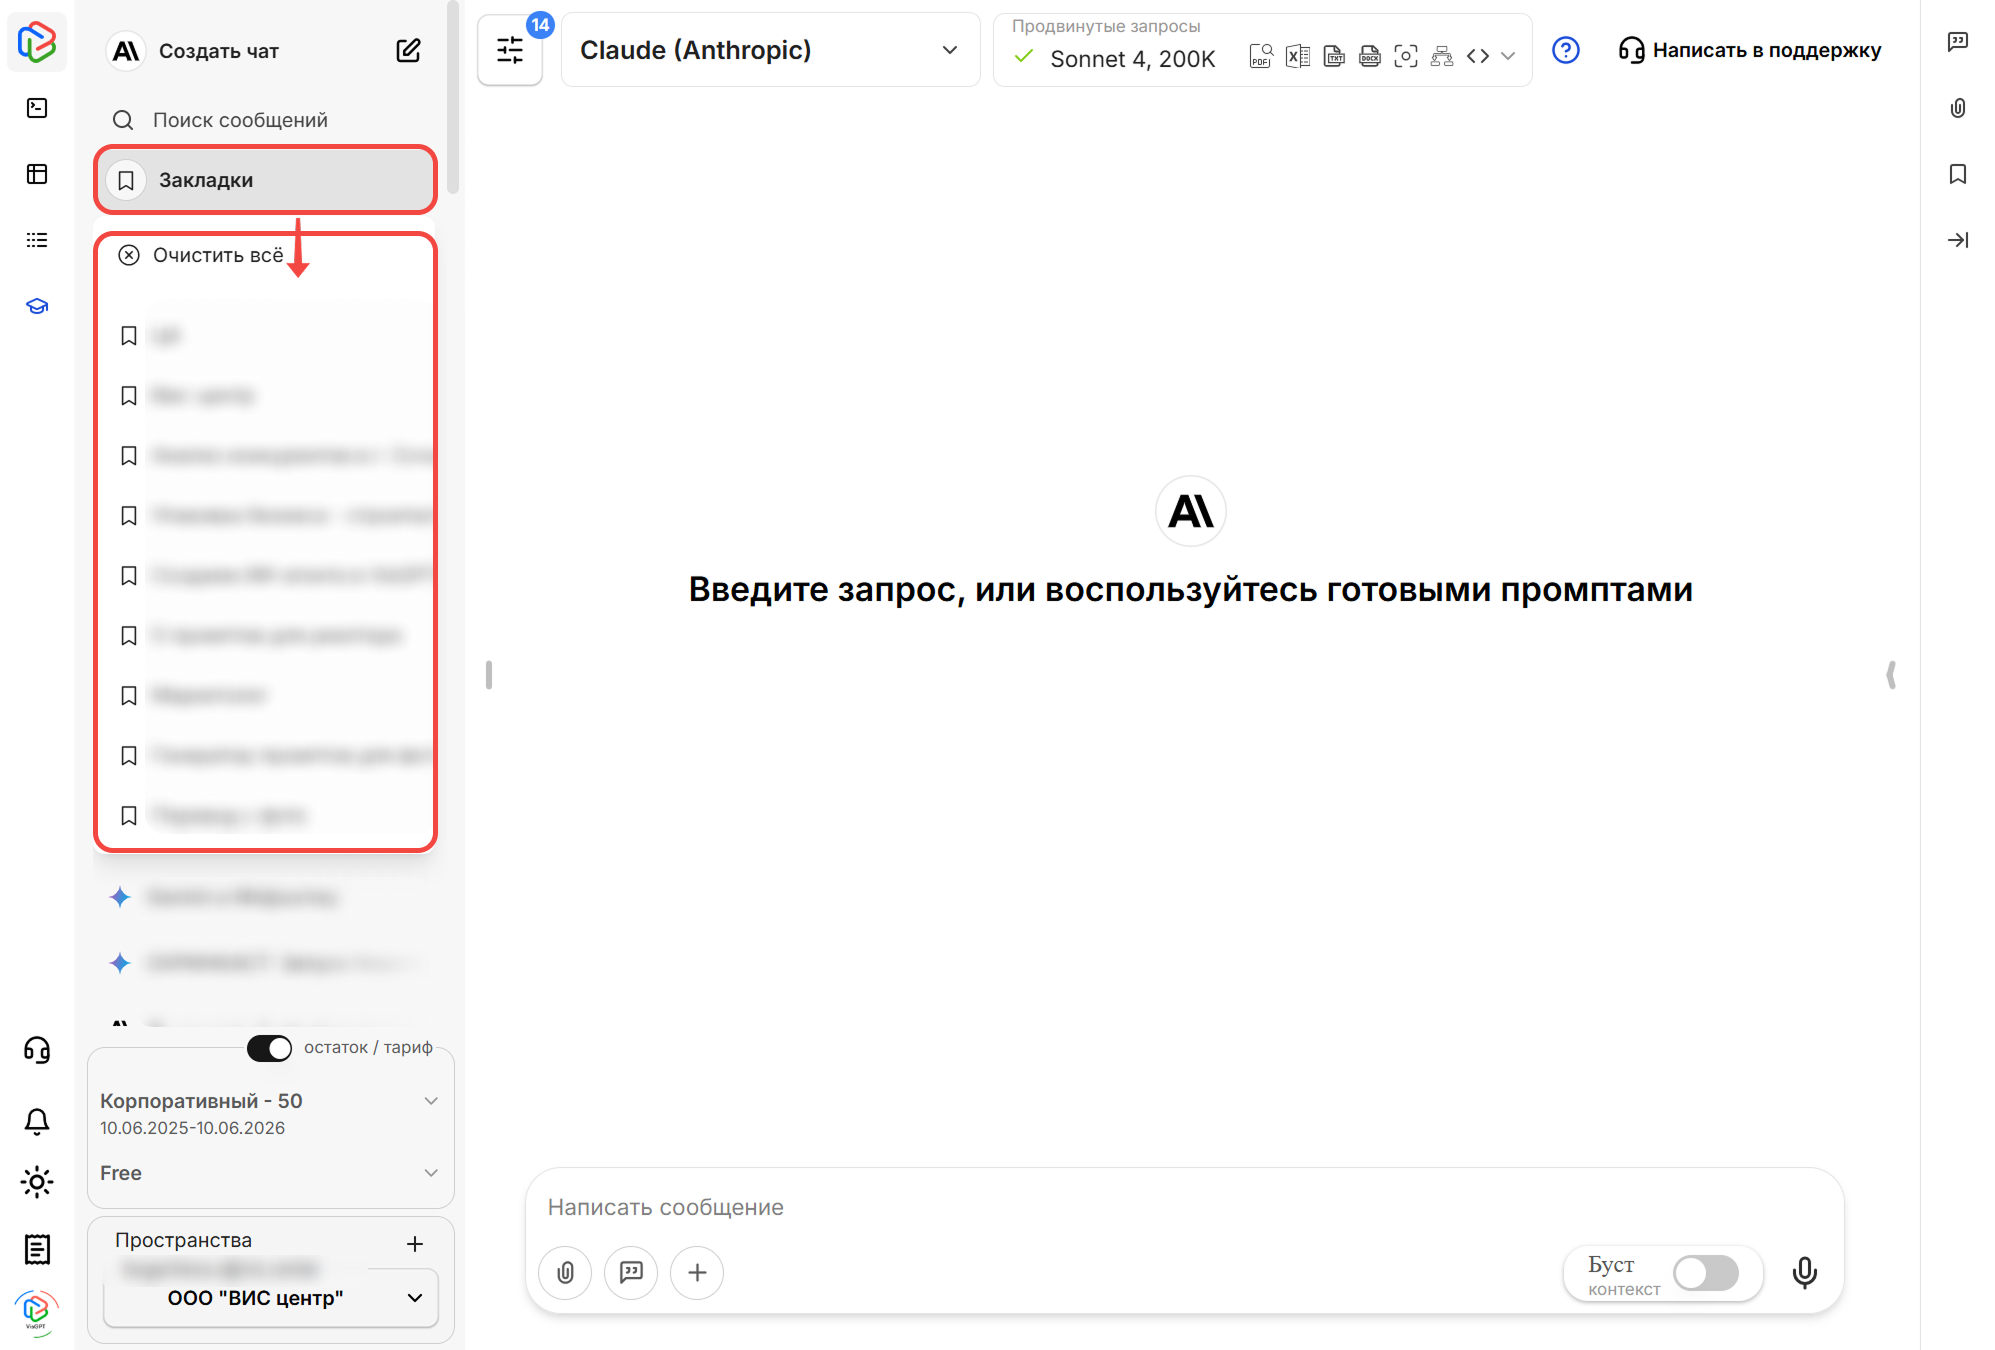Click the PDF search capability icon

point(1261,56)
